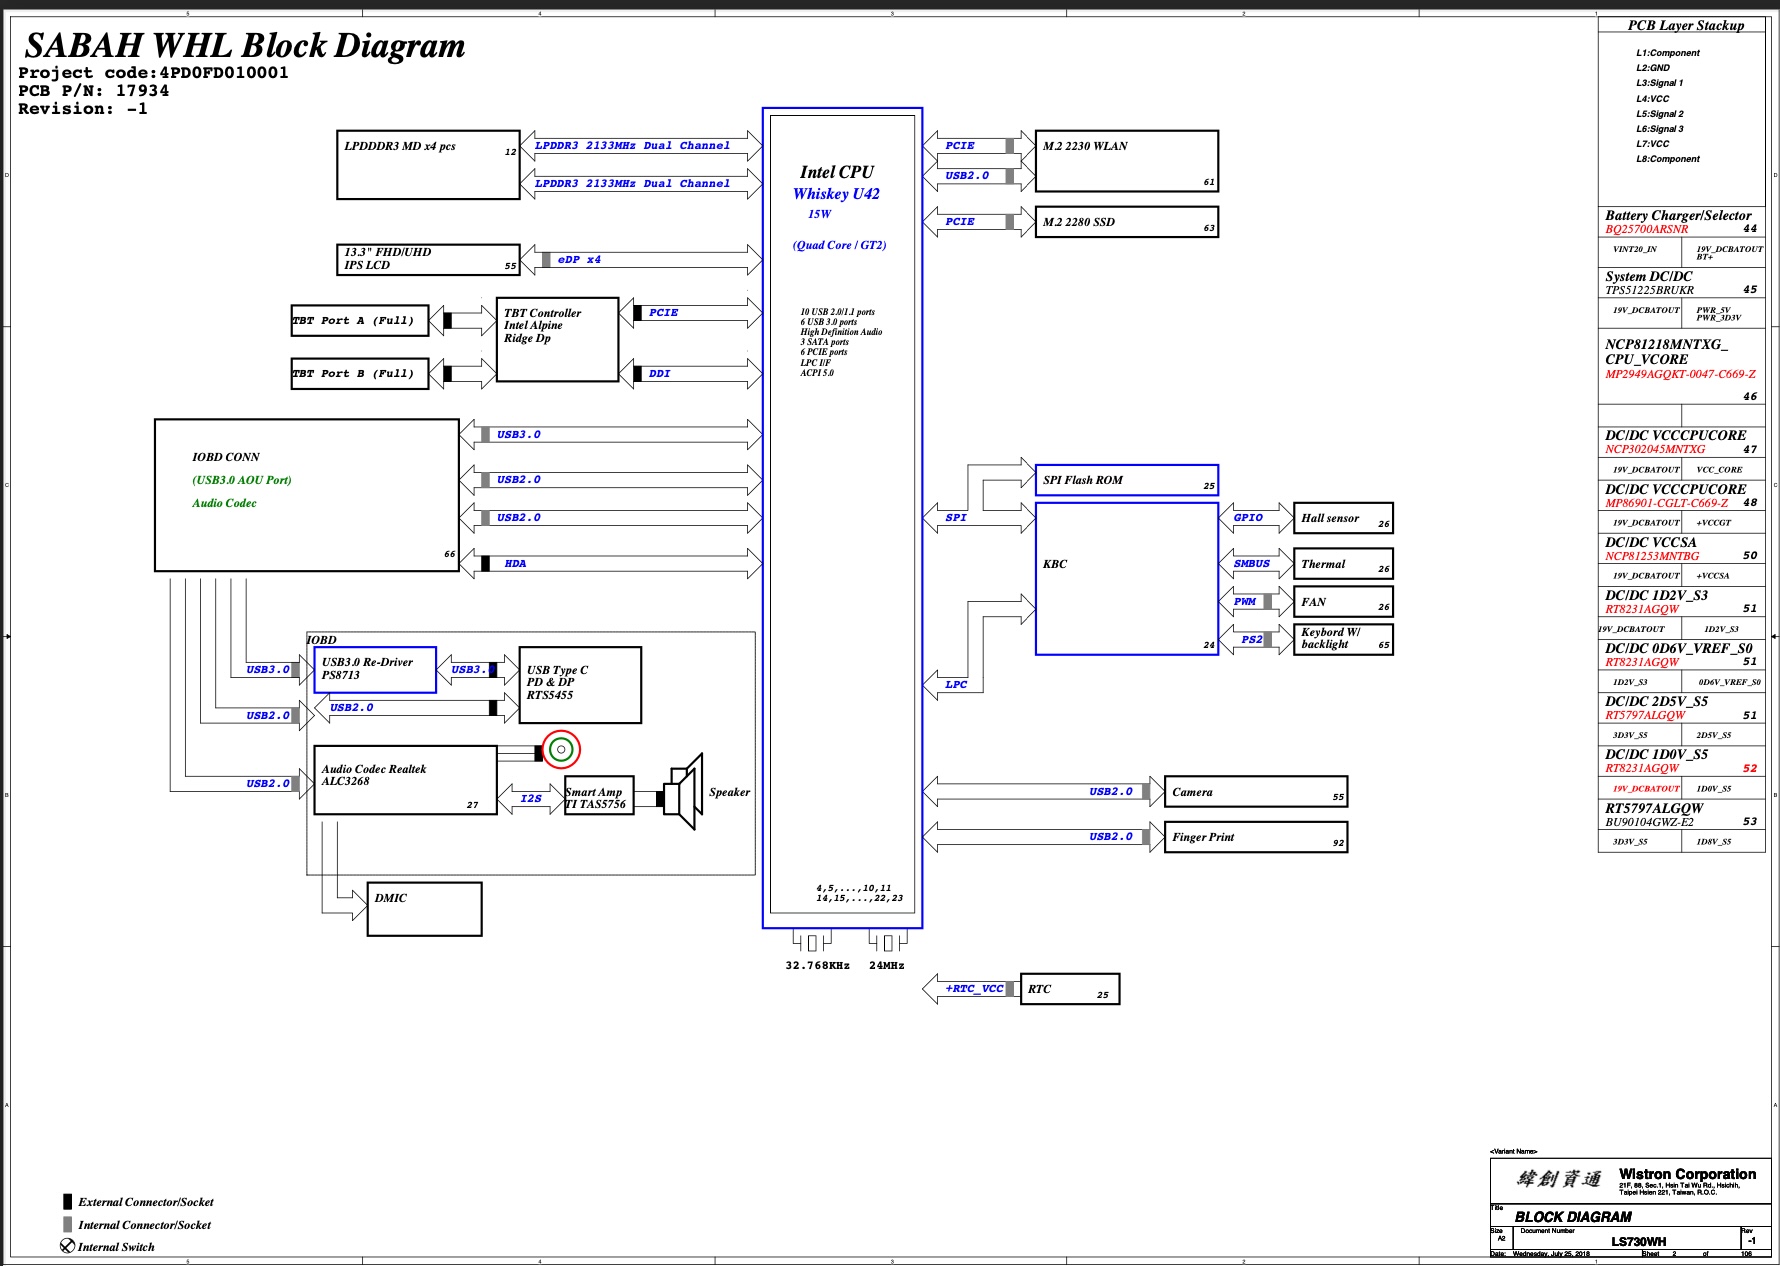Click the GPIO bus label
This screenshot has width=1780, height=1266.
pos(1248,518)
